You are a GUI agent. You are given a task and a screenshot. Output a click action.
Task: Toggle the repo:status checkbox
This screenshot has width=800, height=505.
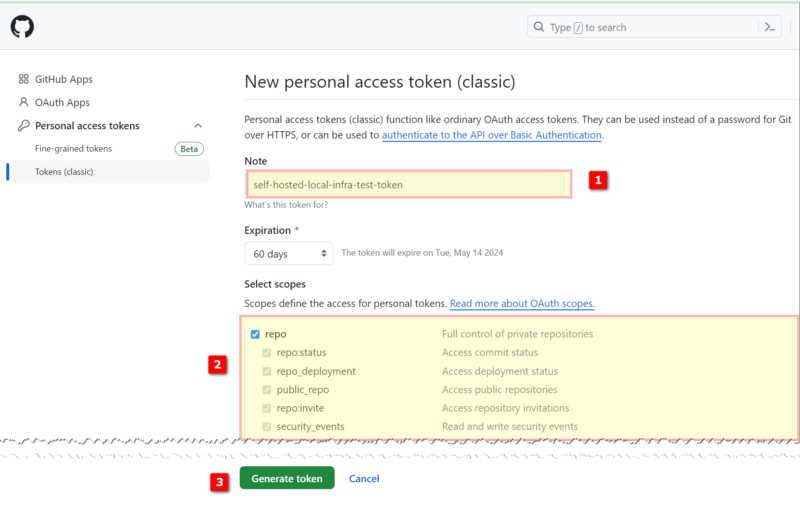266,353
